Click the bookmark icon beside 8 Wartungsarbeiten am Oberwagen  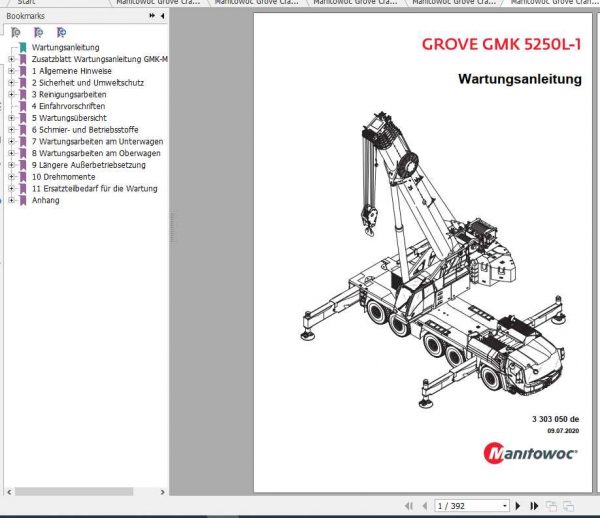[x=23, y=153]
